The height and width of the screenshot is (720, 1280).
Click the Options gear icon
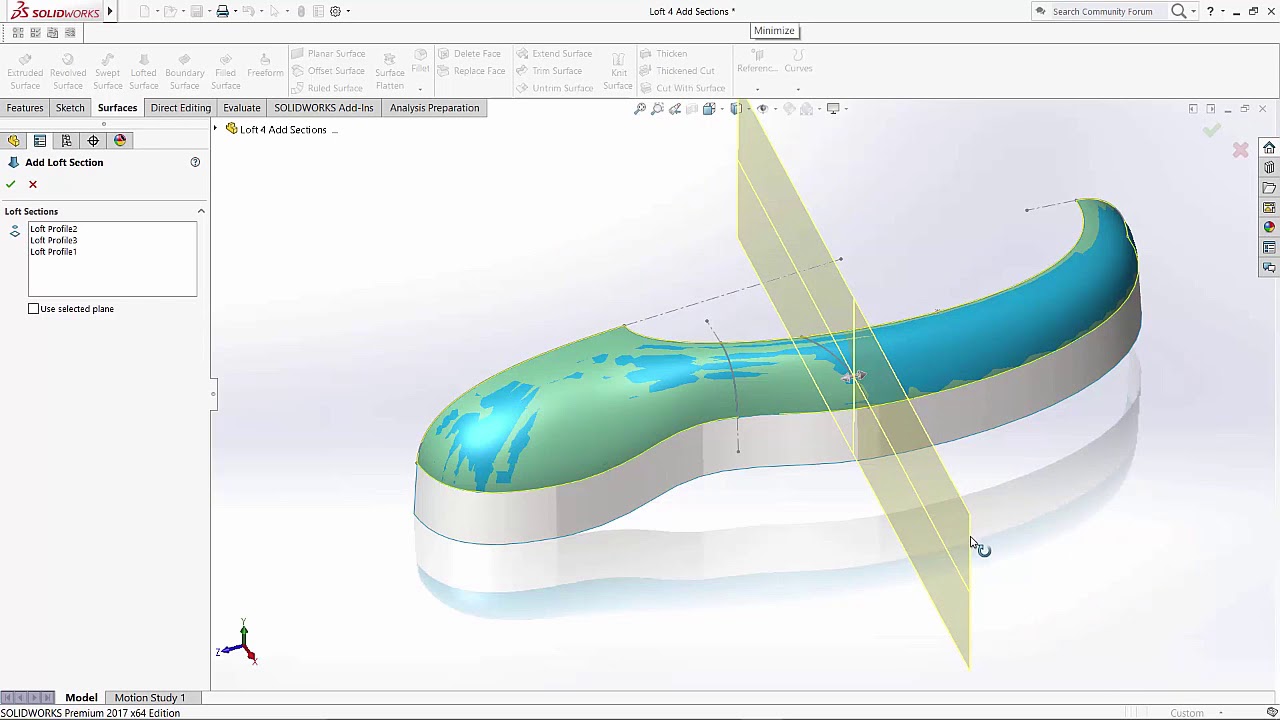(335, 11)
